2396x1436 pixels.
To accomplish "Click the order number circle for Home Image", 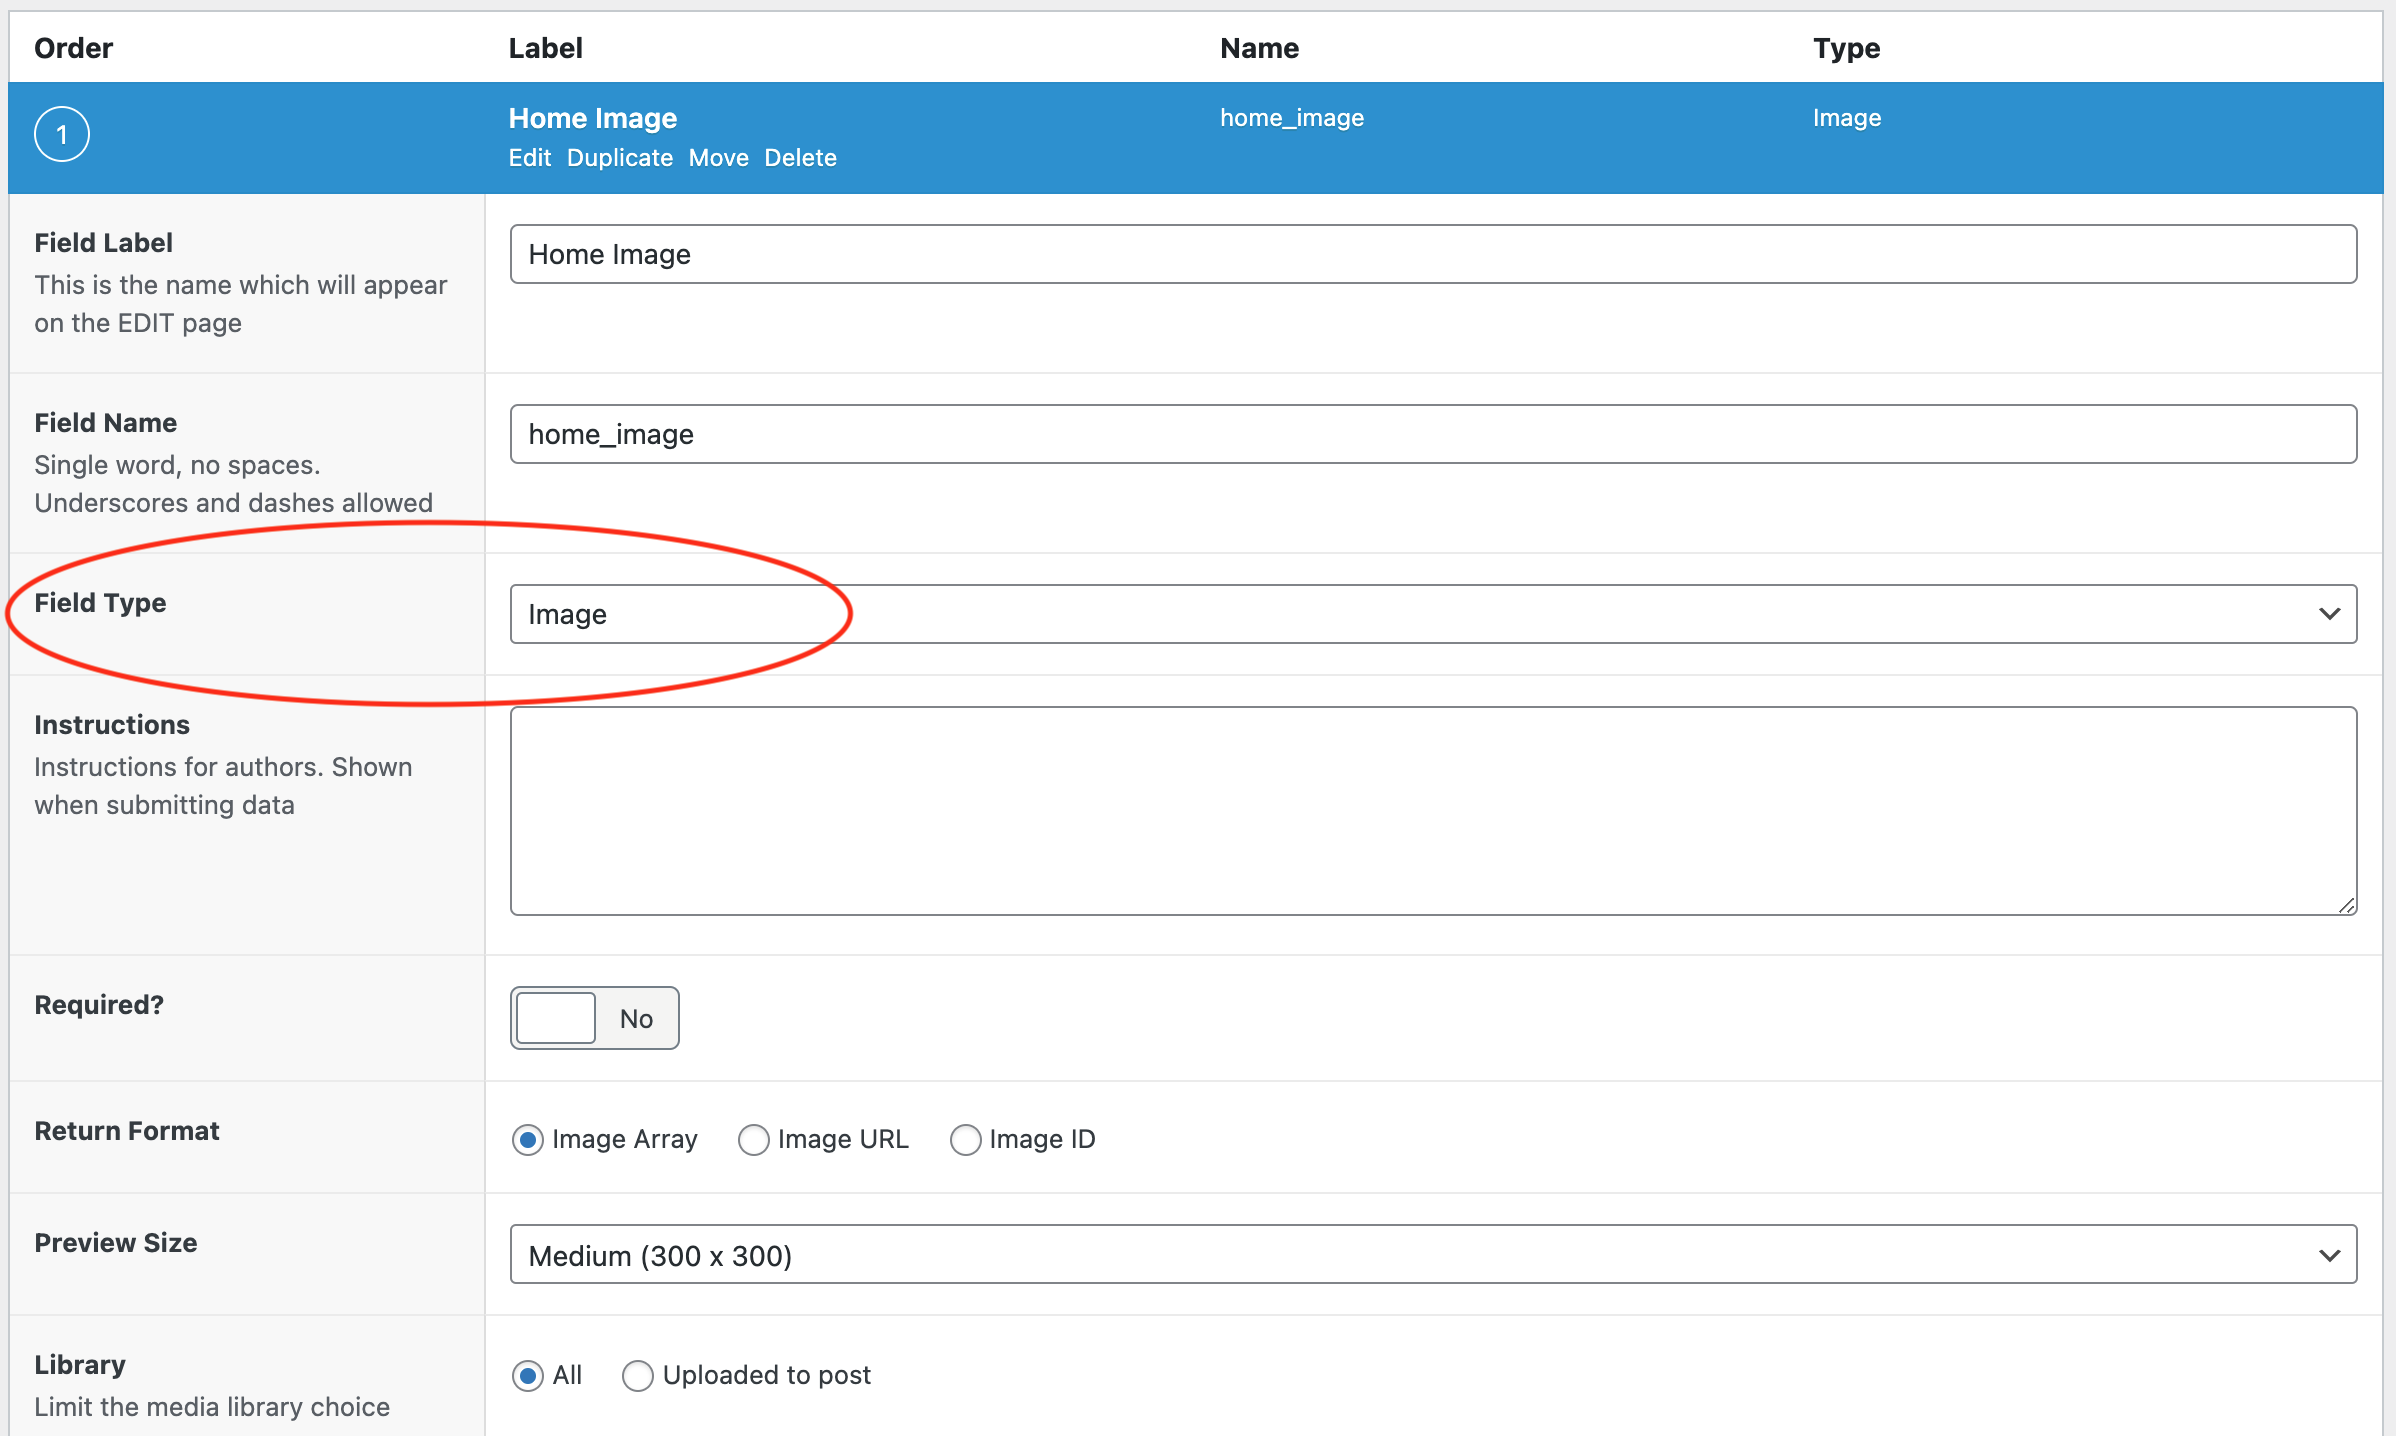I will 61,133.
